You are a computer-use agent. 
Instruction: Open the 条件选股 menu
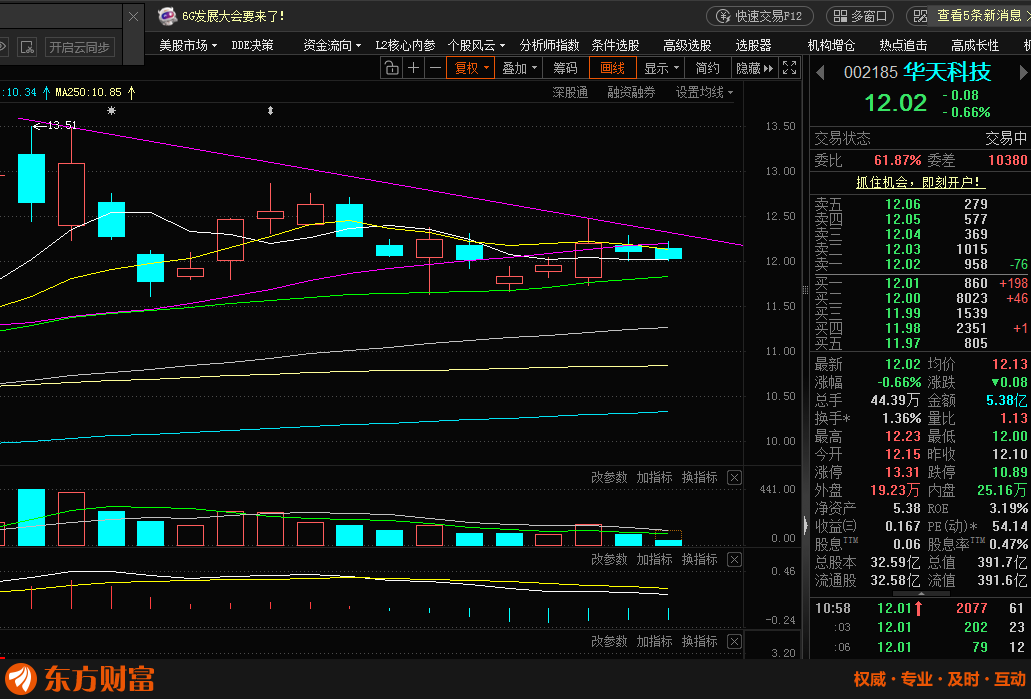click(615, 45)
